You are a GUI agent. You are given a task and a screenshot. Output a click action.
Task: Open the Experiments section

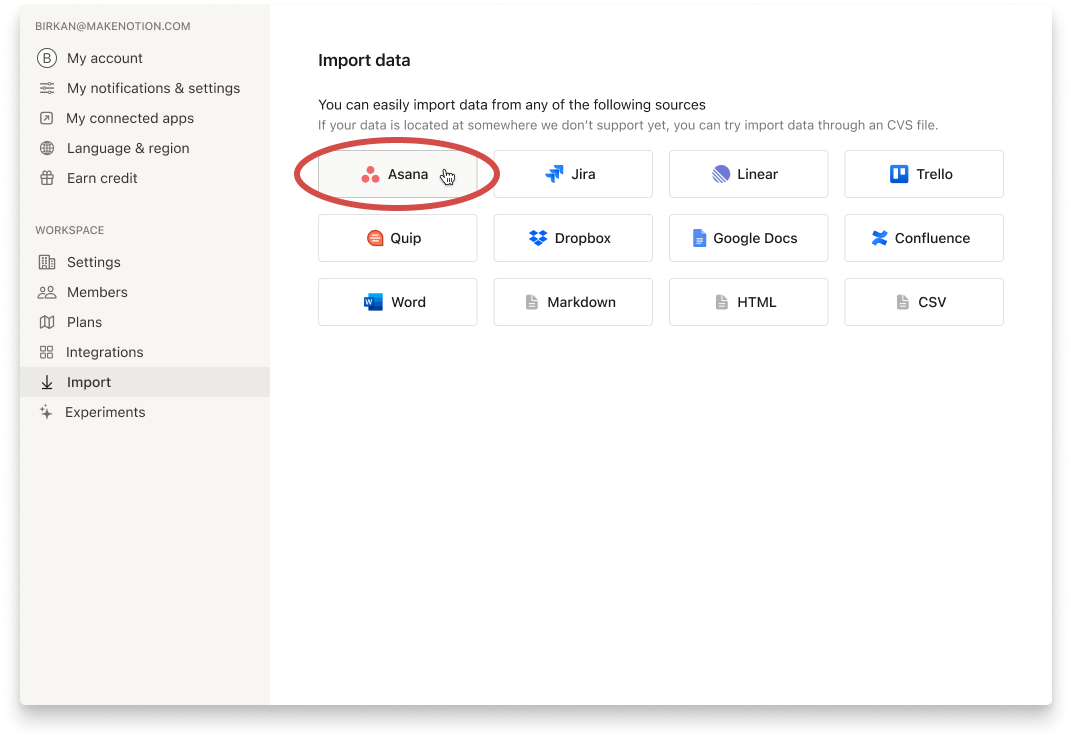tap(105, 412)
